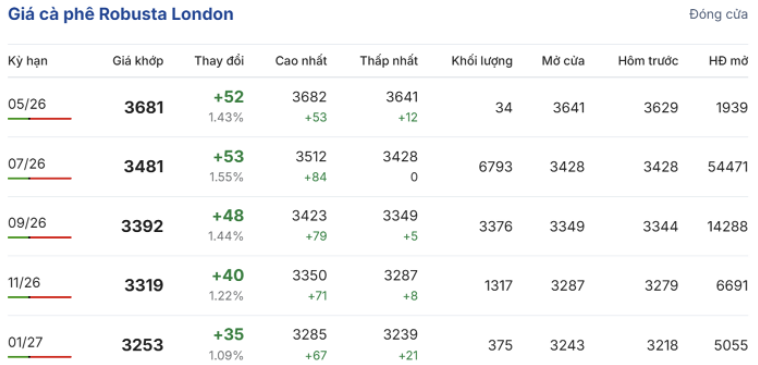This screenshot has height=365, width=758.
Task: Open the 07/26 contract term
Action: point(27,164)
